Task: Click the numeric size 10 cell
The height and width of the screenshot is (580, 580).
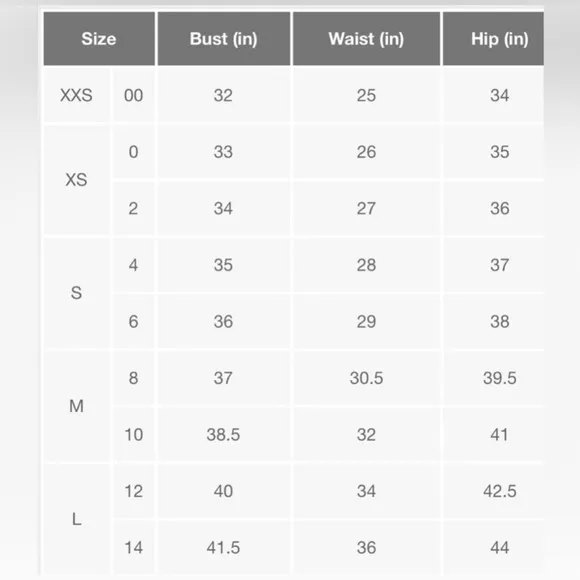Action: coord(134,435)
